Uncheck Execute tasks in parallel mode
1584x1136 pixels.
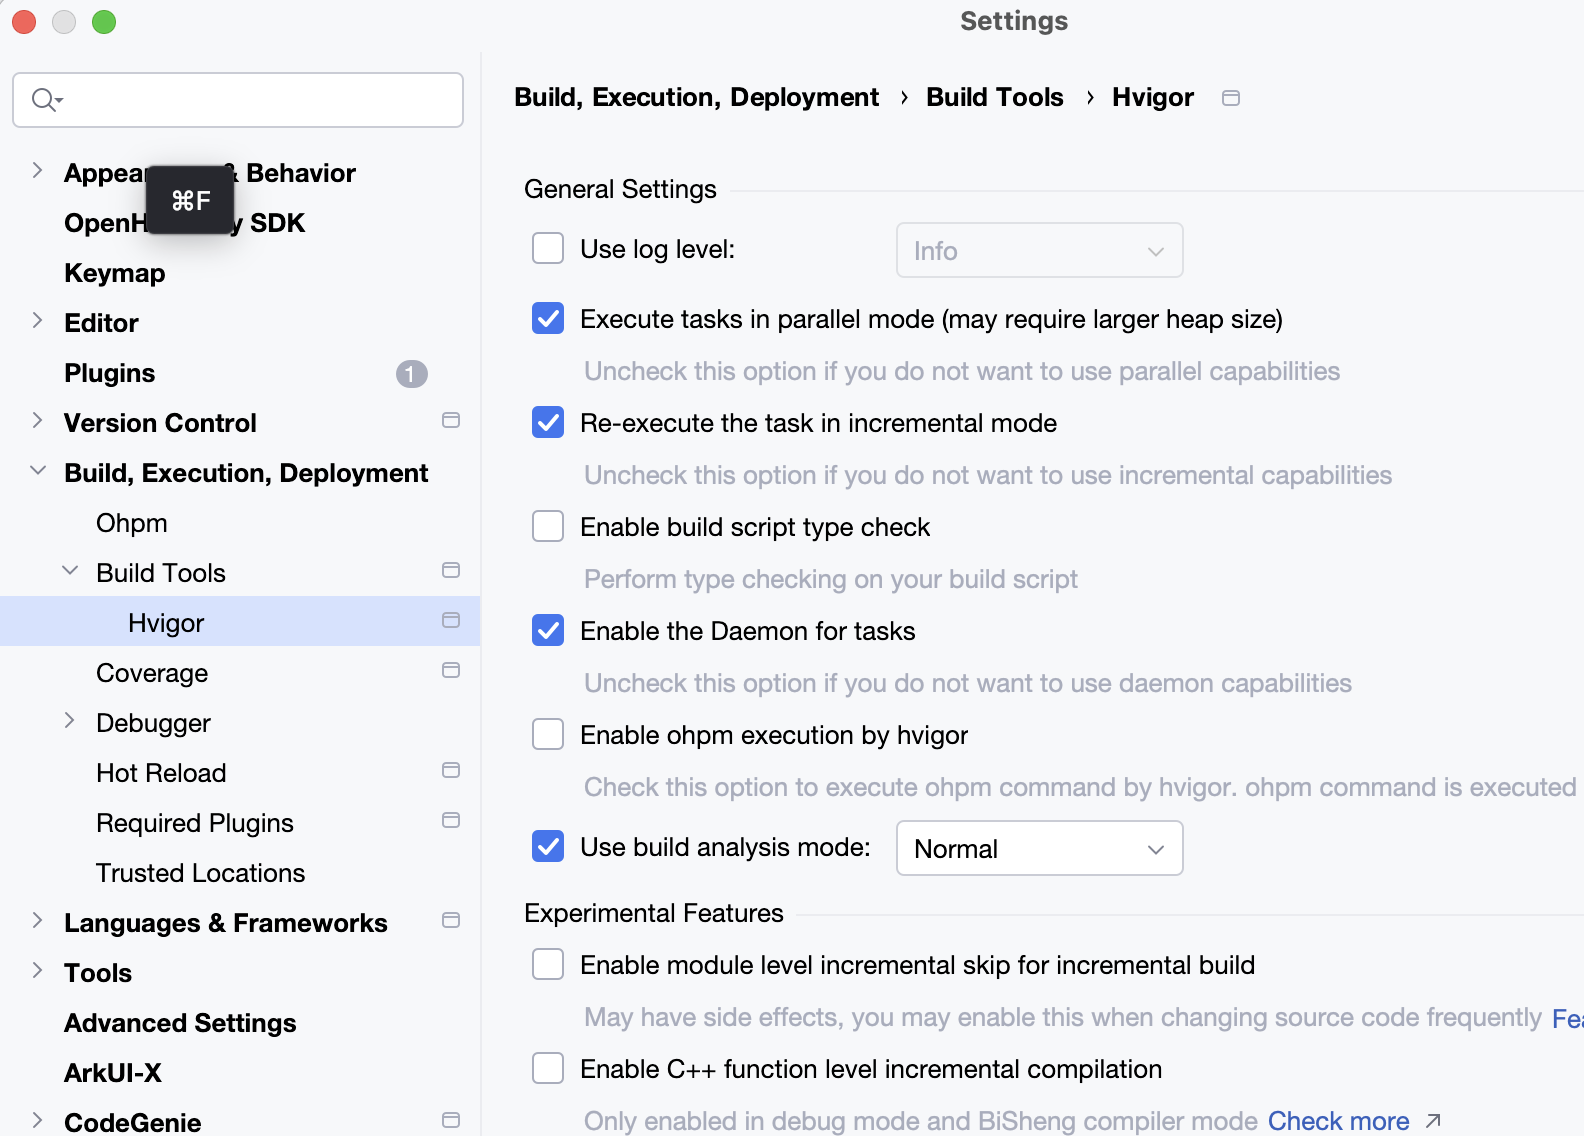548,319
